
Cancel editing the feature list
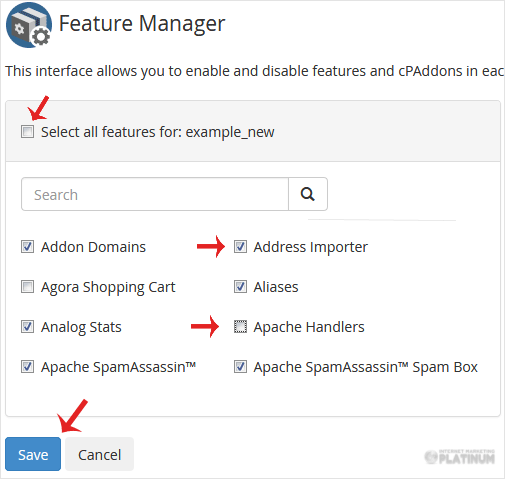pyautogui.click(x=99, y=454)
